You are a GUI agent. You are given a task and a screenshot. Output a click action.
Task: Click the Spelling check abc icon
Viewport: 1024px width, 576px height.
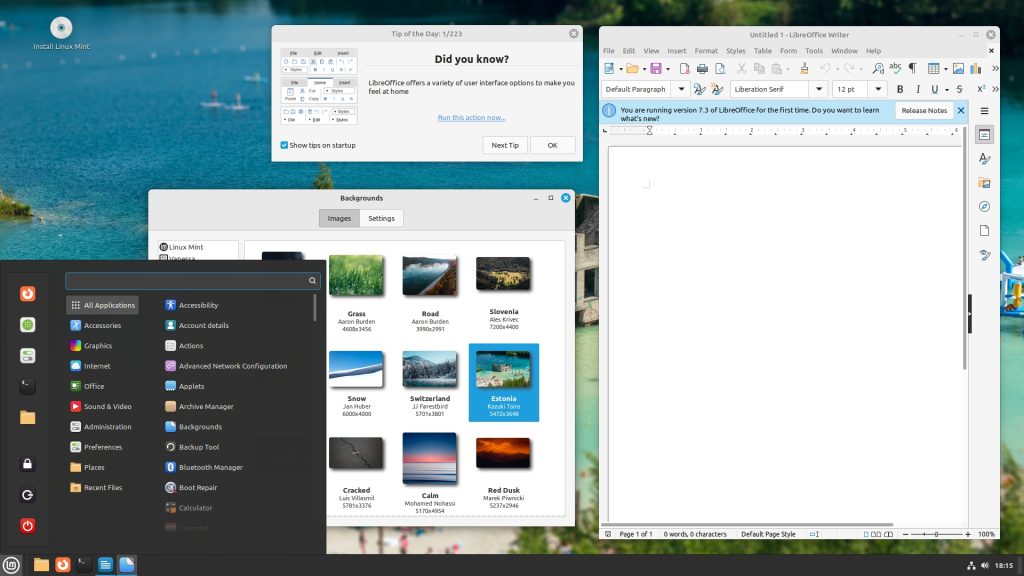(x=895, y=69)
